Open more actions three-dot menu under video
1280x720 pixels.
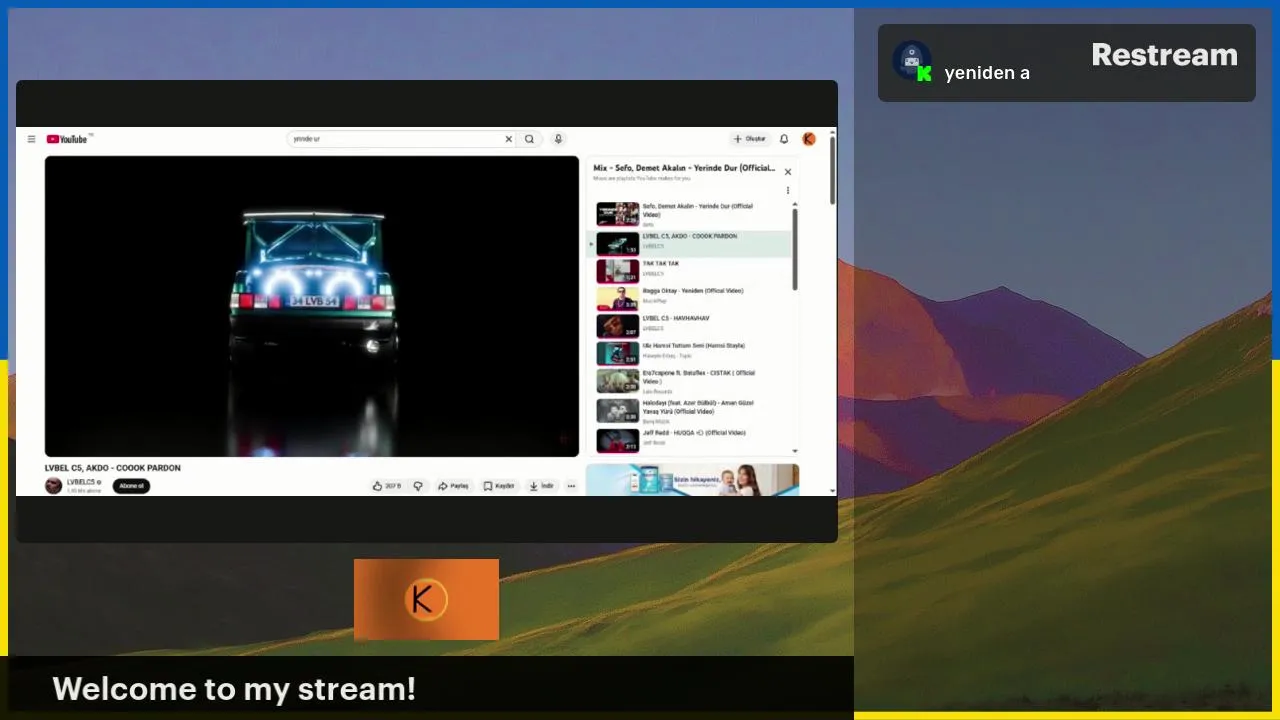pyautogui.click(x=571, y=486)
